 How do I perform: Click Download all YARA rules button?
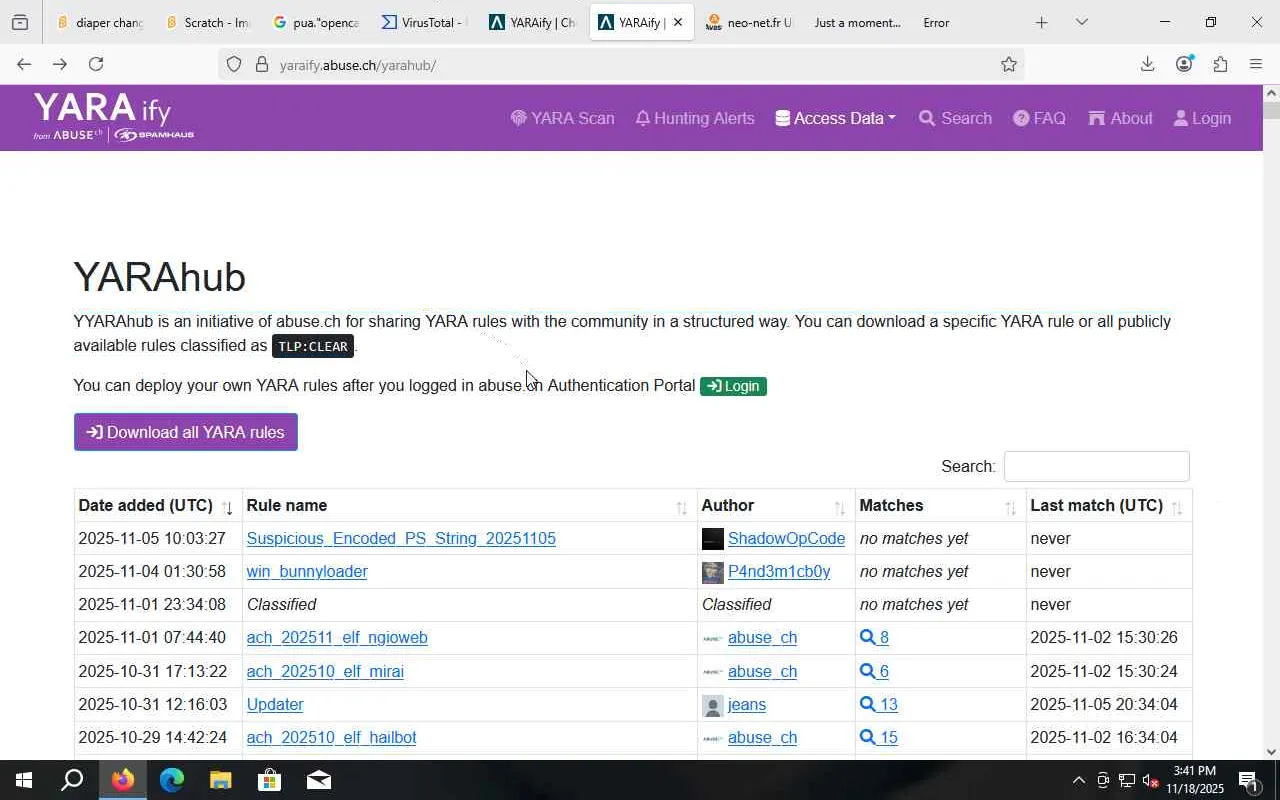click(186, 432)
